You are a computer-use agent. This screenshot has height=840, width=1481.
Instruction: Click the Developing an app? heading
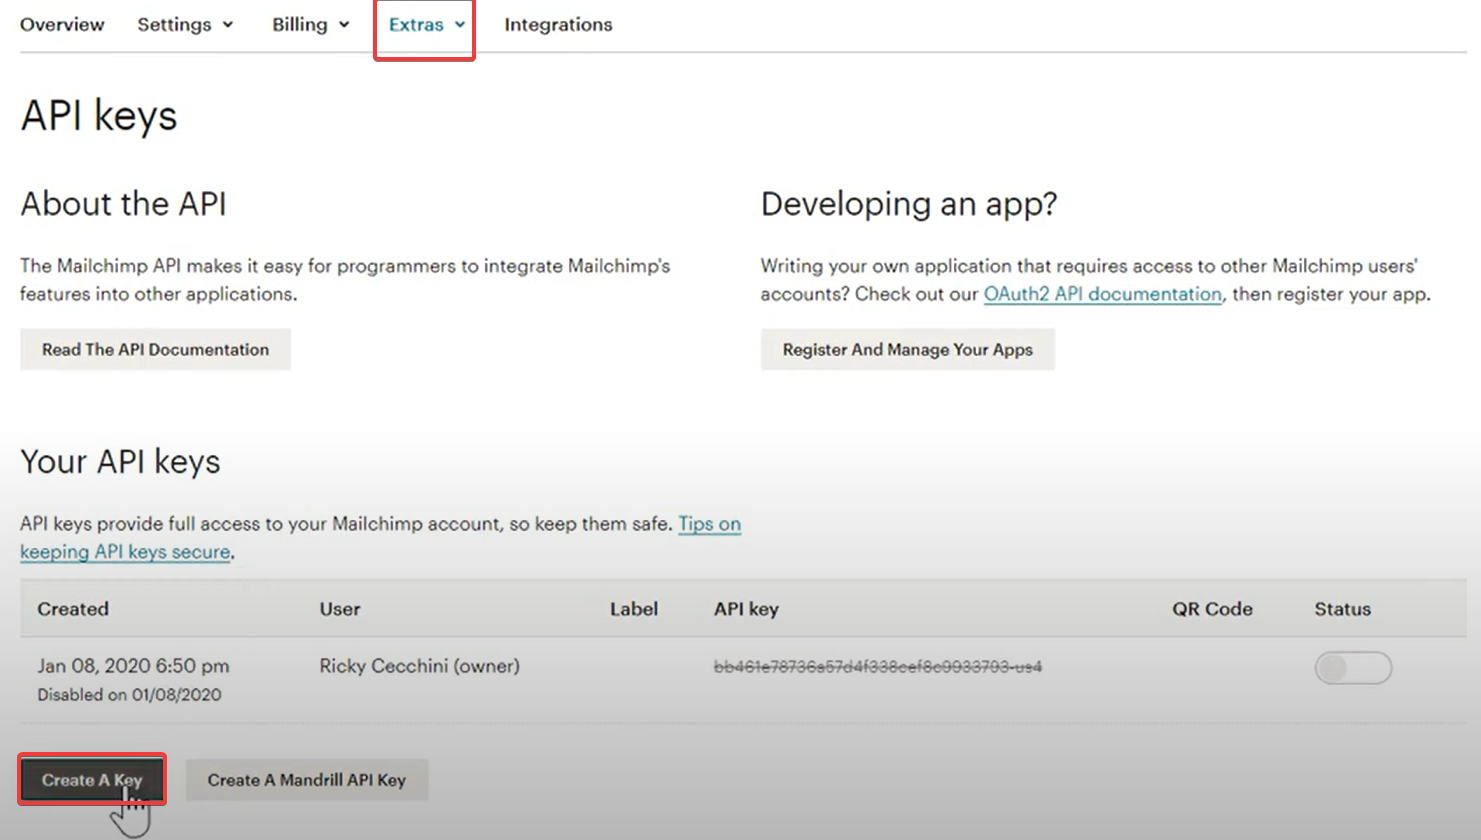click(x=908, y=204)
